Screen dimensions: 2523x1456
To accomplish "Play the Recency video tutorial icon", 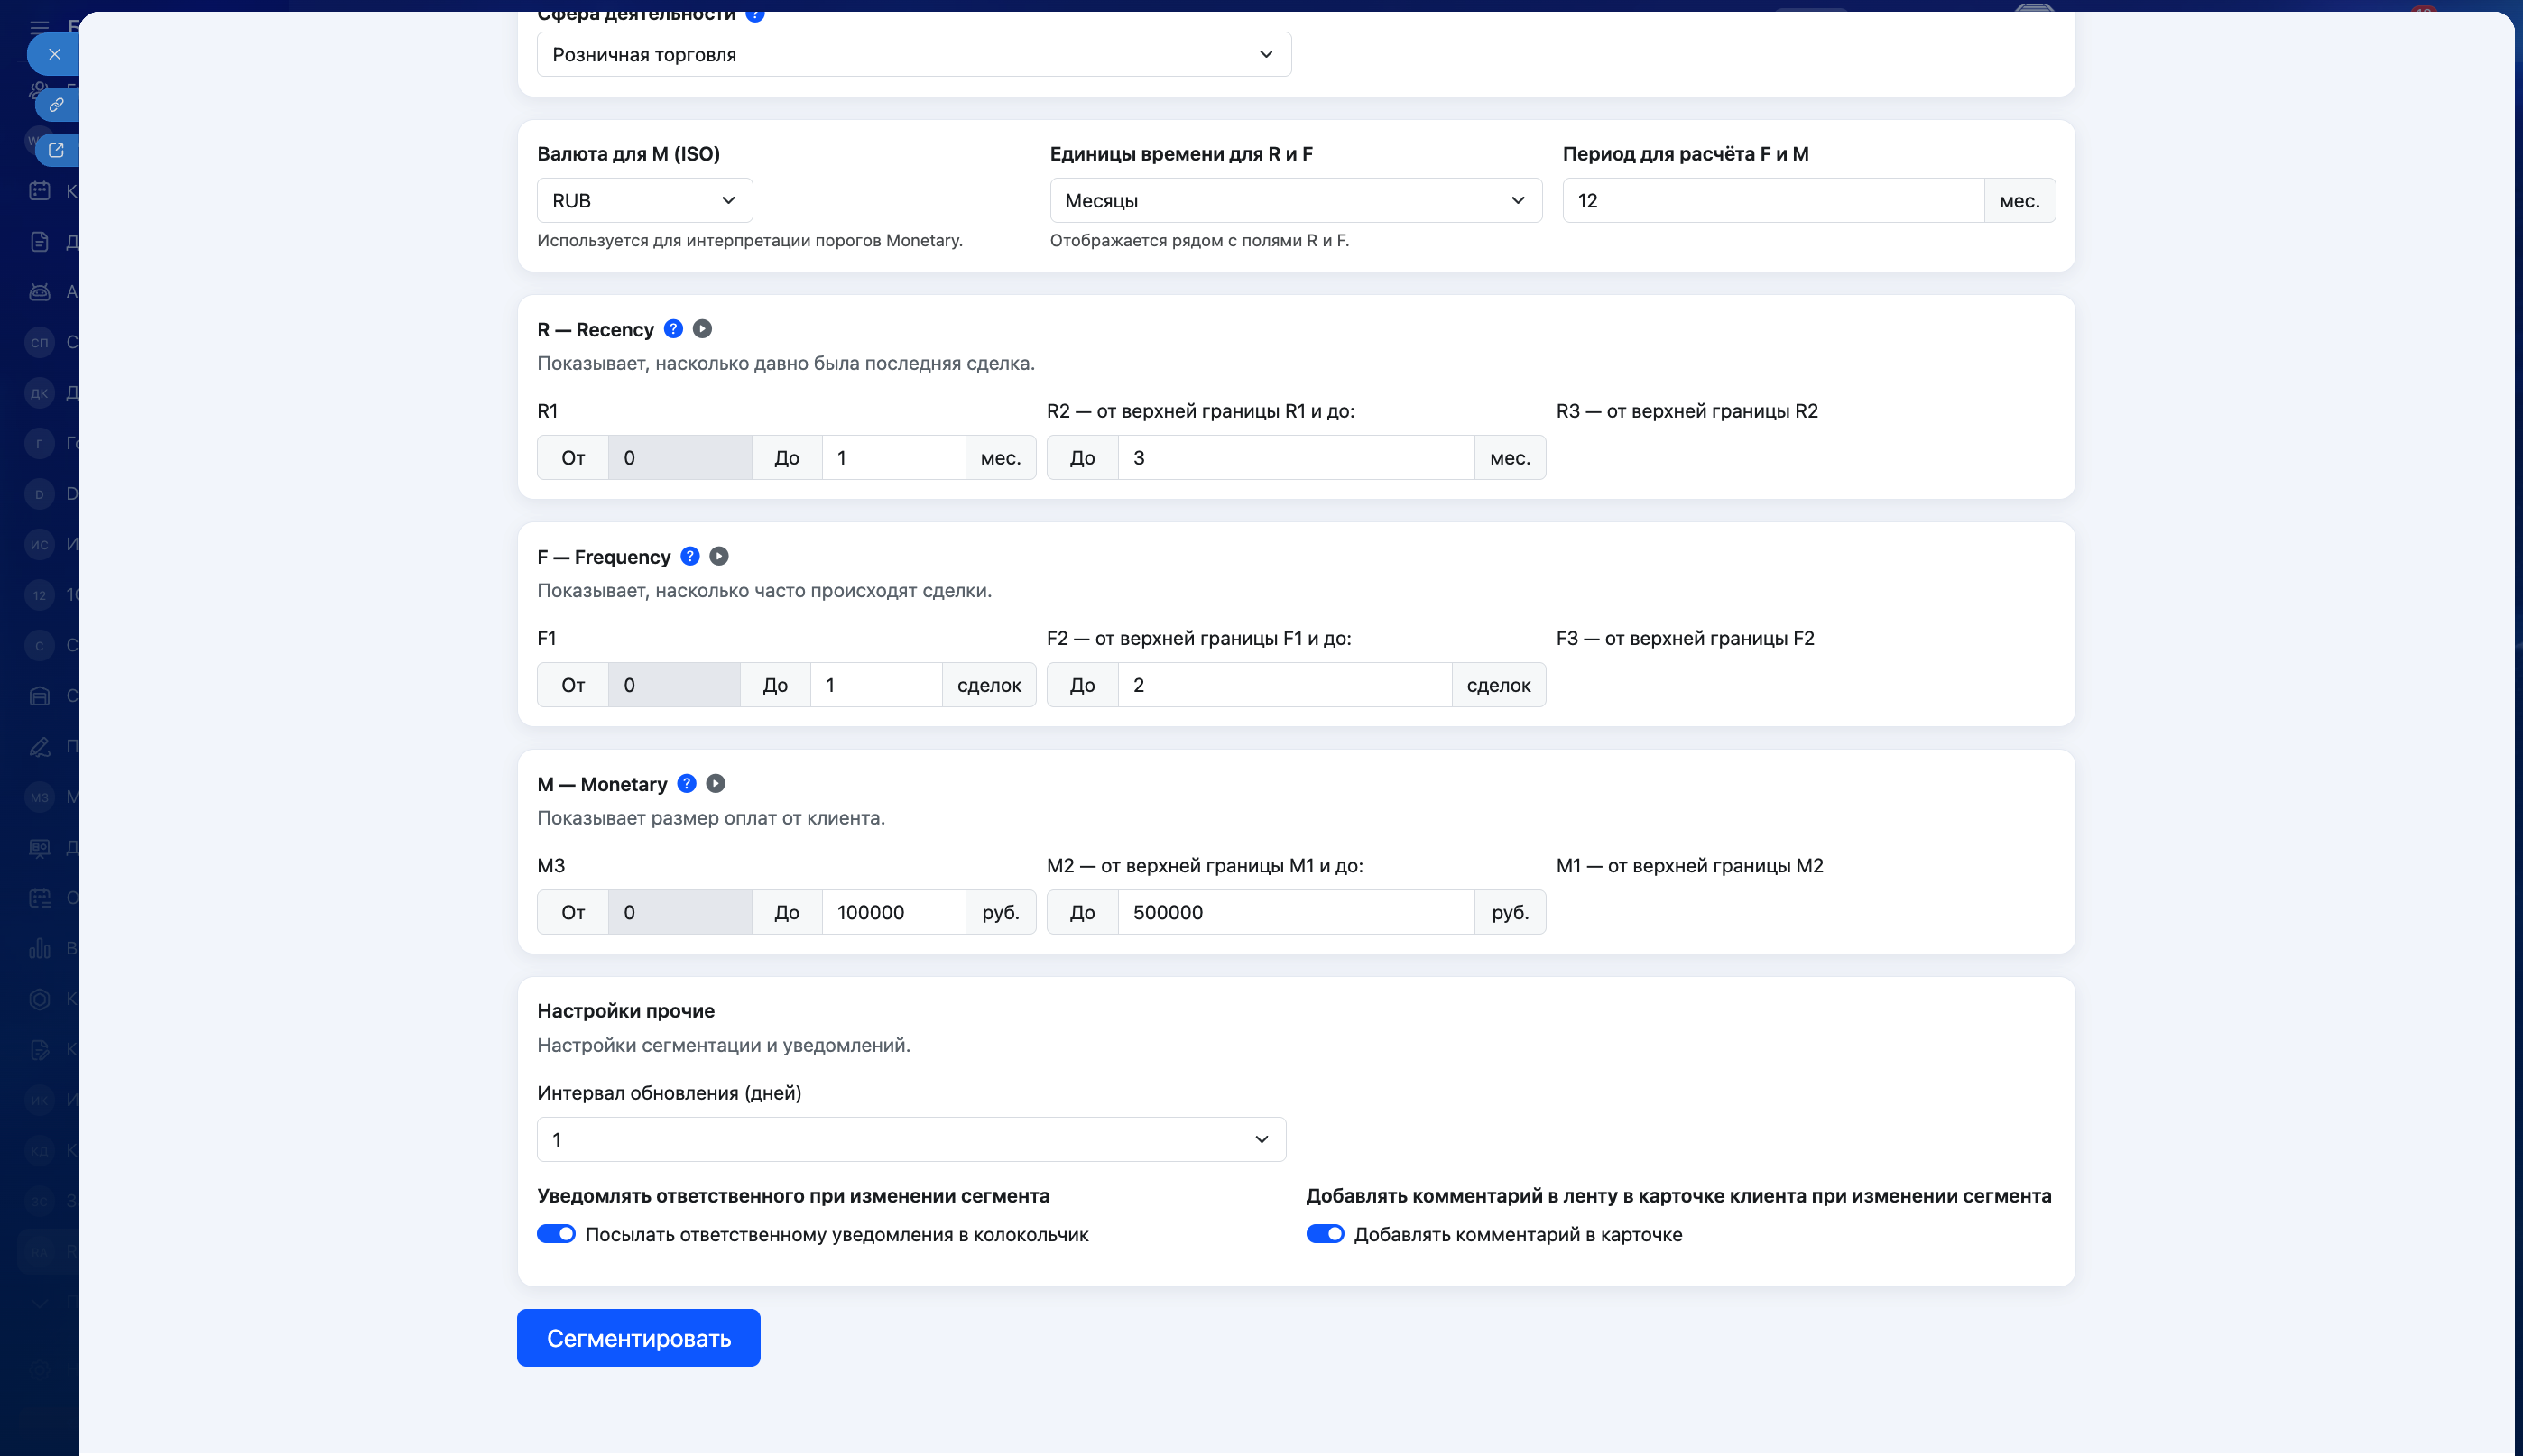I will (702, 329).
